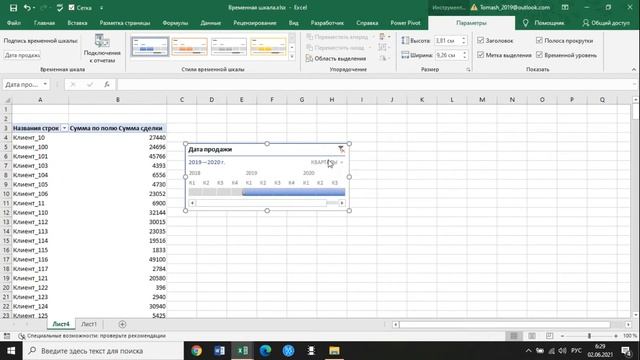Image resolution: width=640 pixels, height=360 pixels.
Task: Open the align objects dropdown
Action: [x=384, y=37]
